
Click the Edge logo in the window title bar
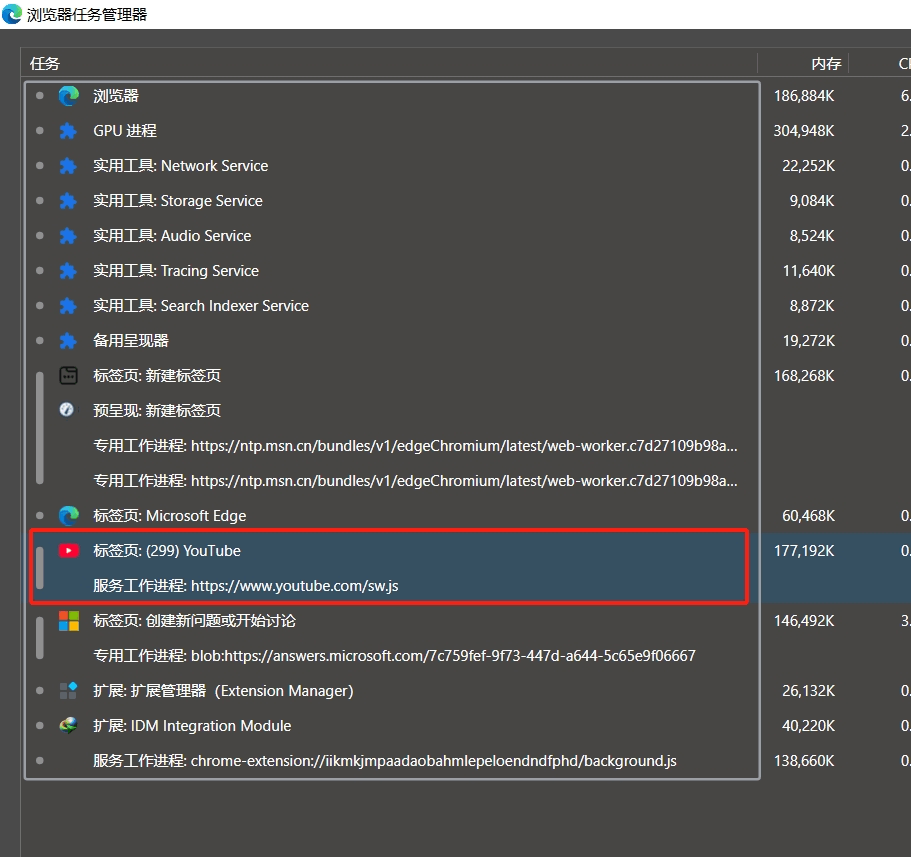(x=12, y=14)
